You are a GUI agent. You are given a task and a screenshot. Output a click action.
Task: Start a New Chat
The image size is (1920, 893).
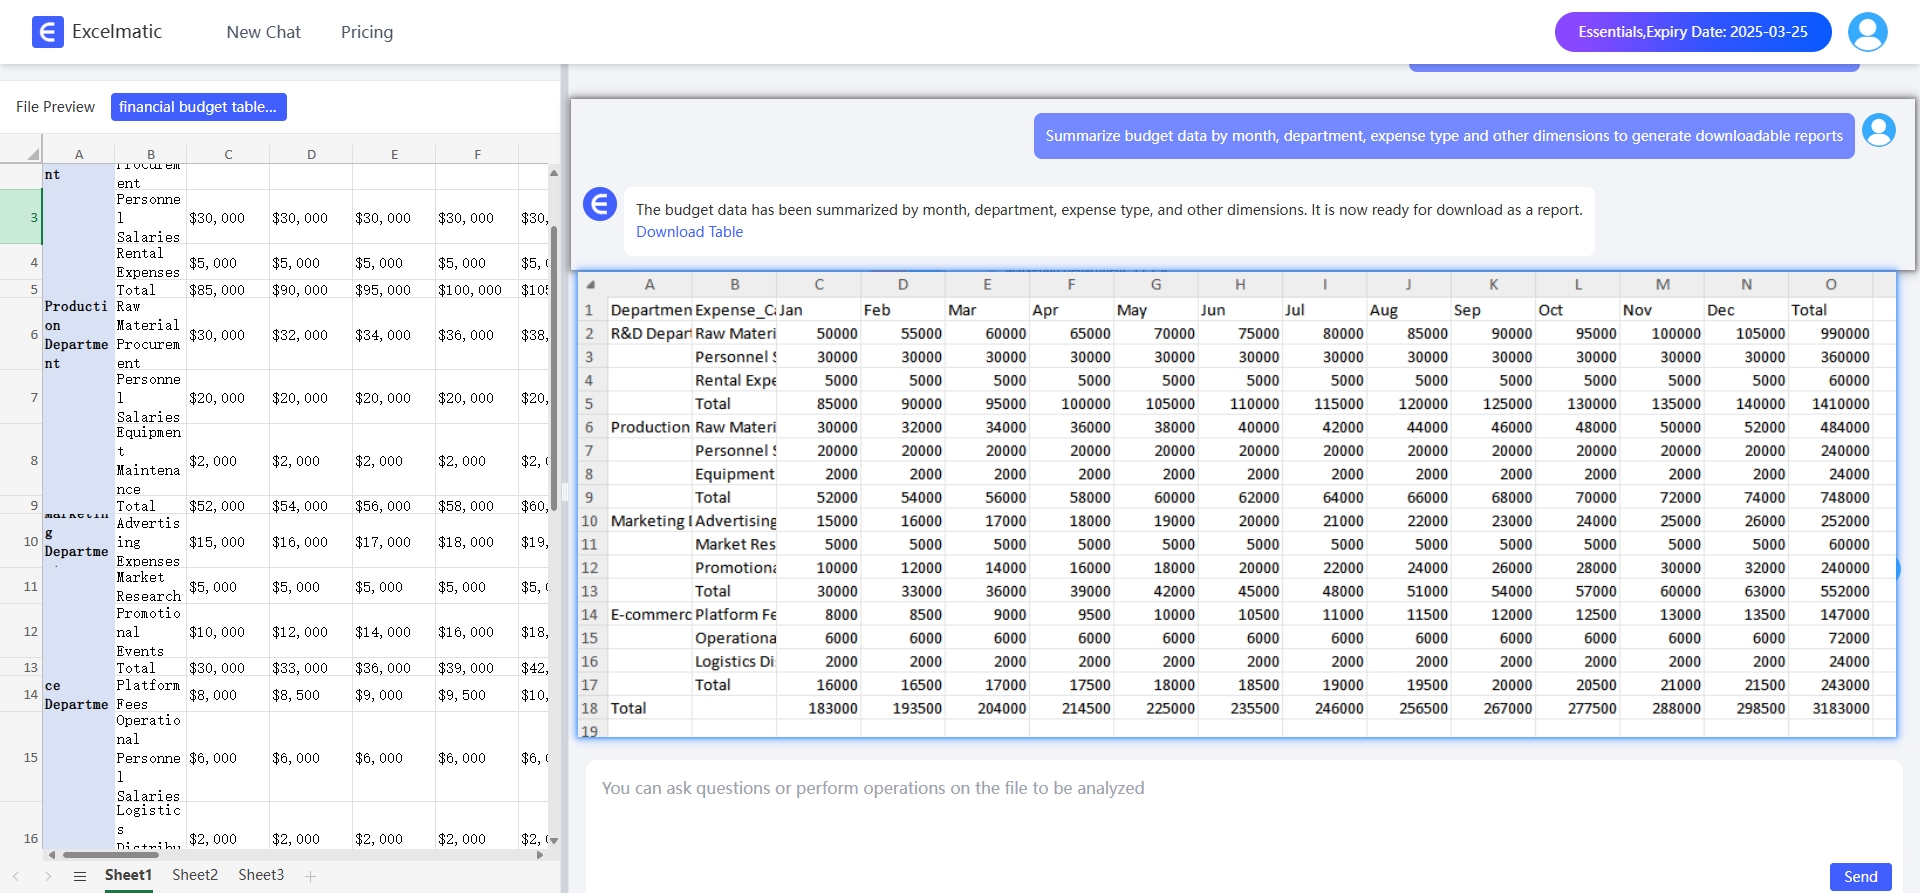(263, 32)
